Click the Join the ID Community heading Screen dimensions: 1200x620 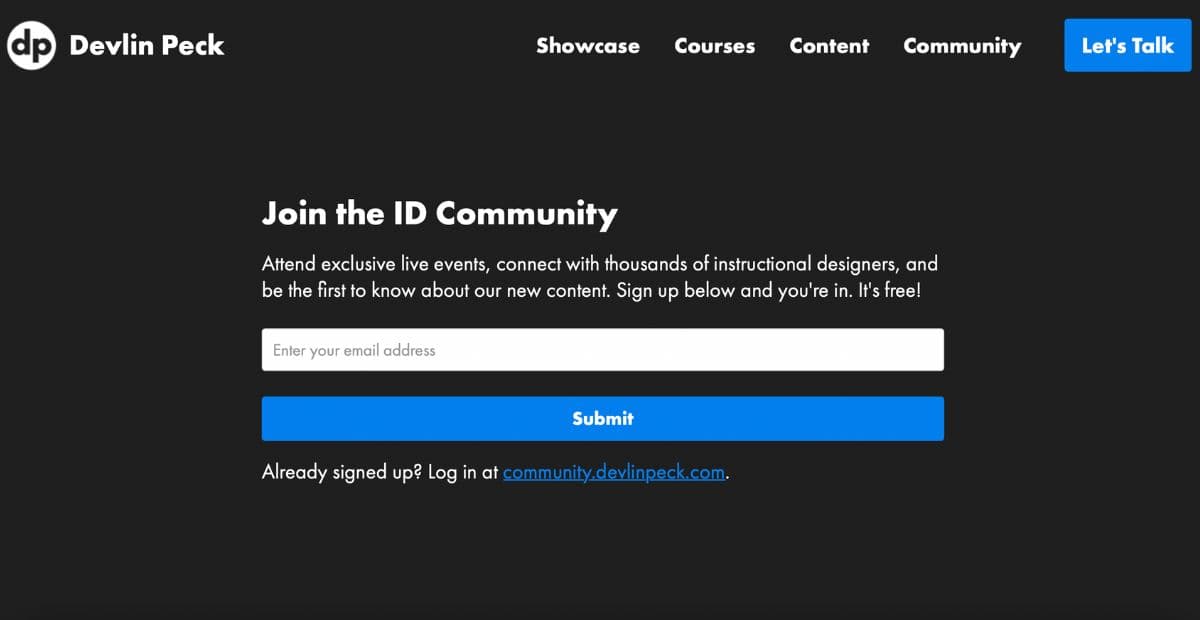pyautogui.click(x=440, y=213)
